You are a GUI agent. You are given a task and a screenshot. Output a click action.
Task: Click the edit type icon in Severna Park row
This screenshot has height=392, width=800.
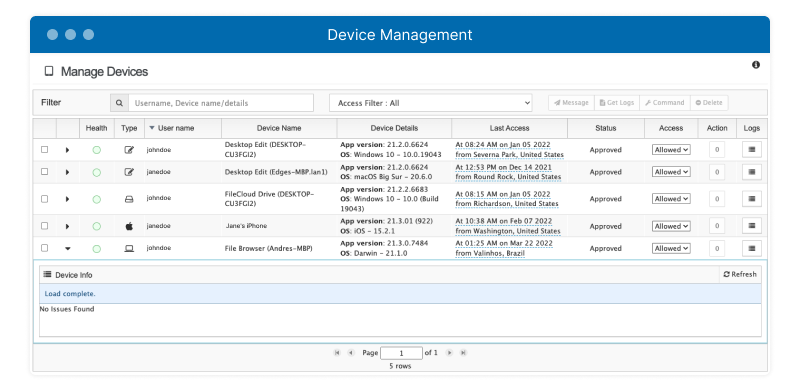tap(129, 150)
